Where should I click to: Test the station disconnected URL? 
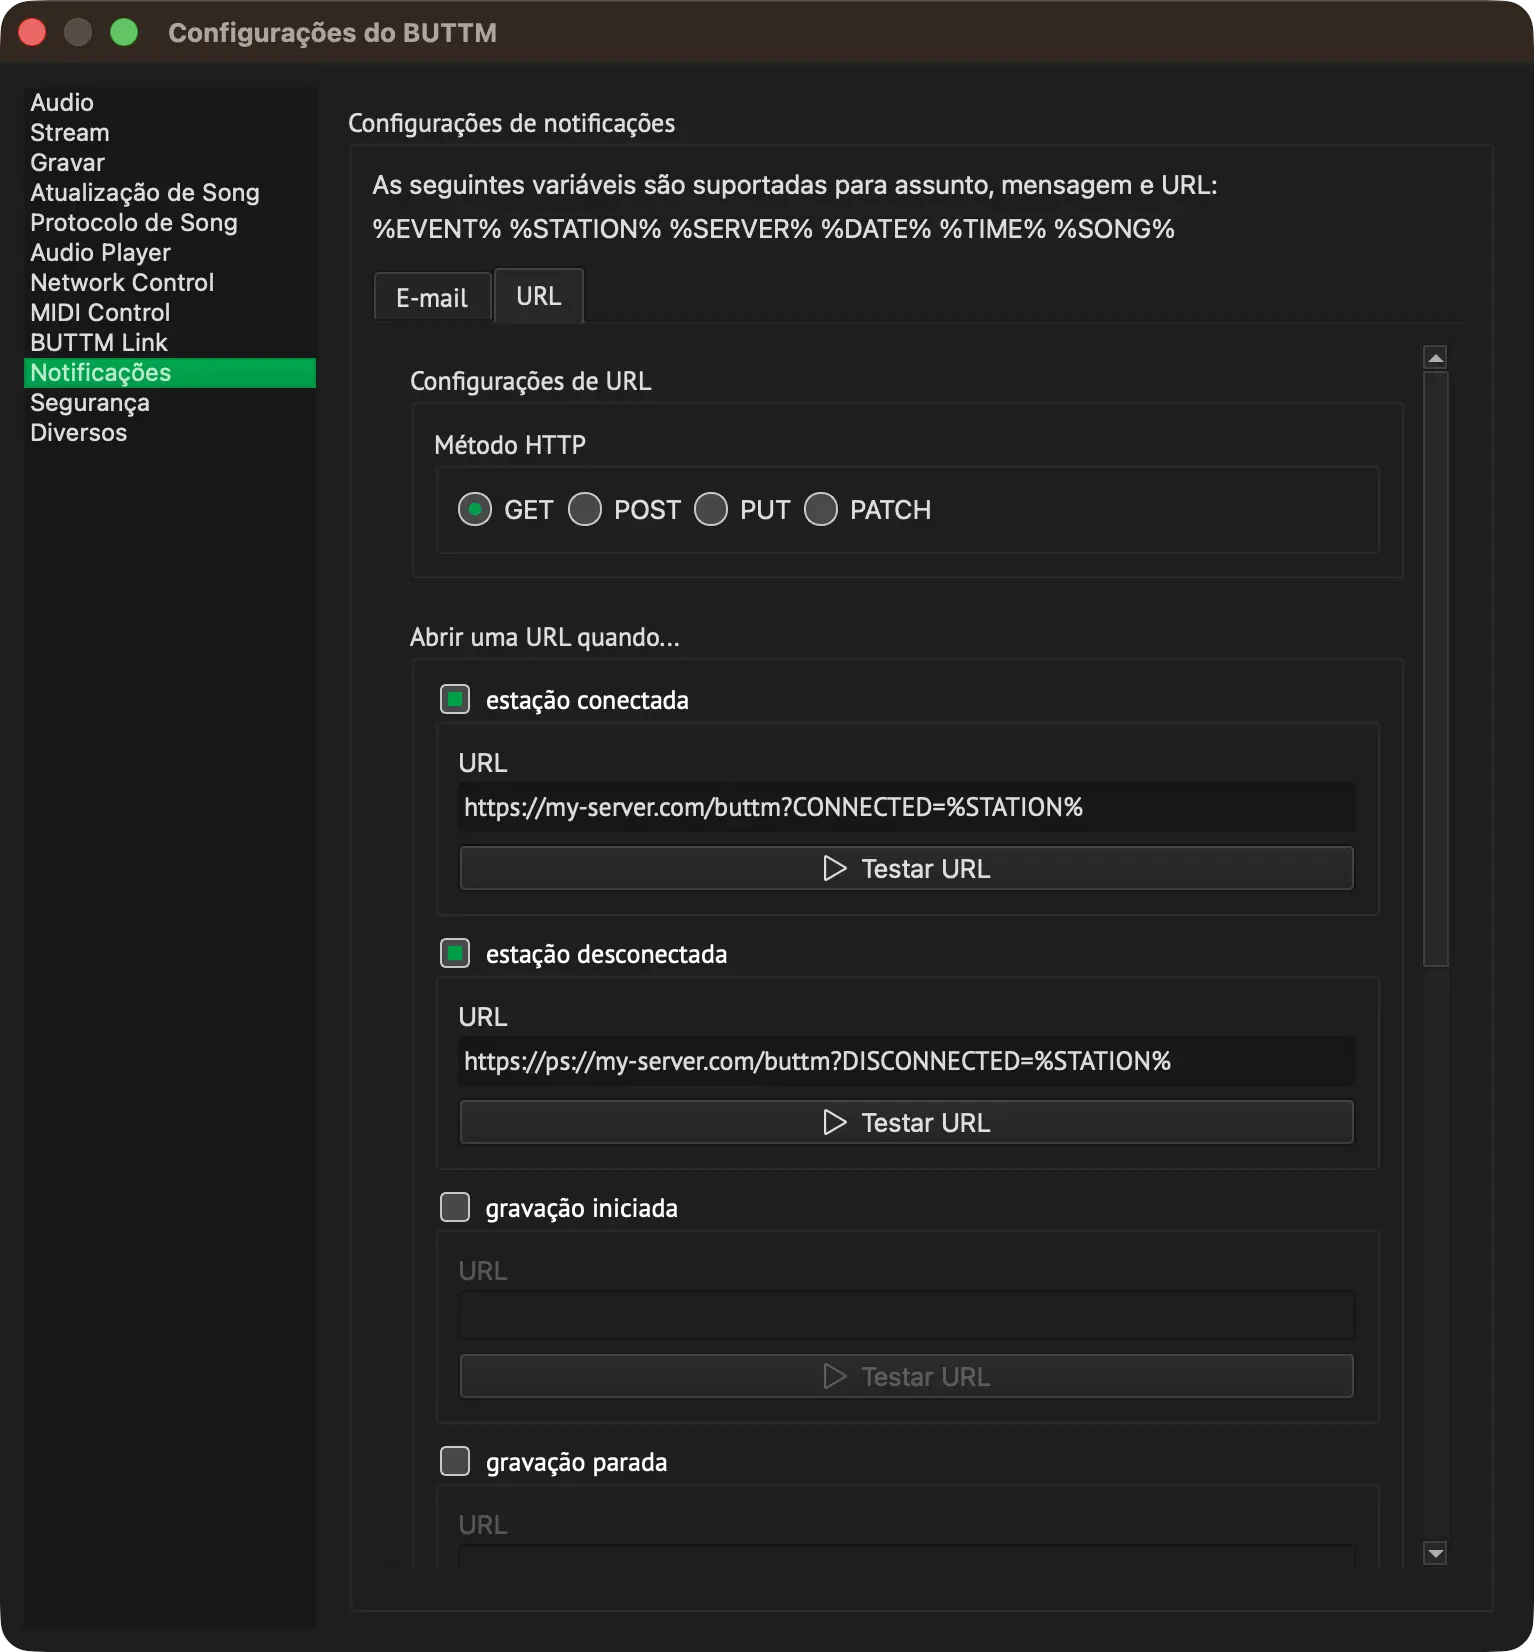pyautogui.click(x=906, y=1122)
